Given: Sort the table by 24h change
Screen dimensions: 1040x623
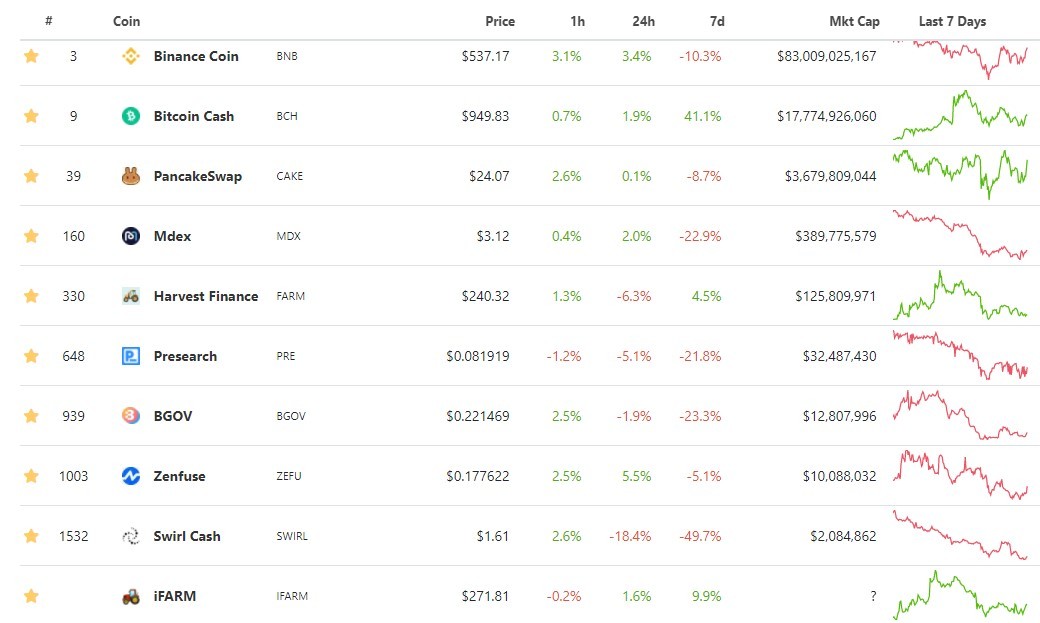Looking at the screenshot, I should 643,21.
